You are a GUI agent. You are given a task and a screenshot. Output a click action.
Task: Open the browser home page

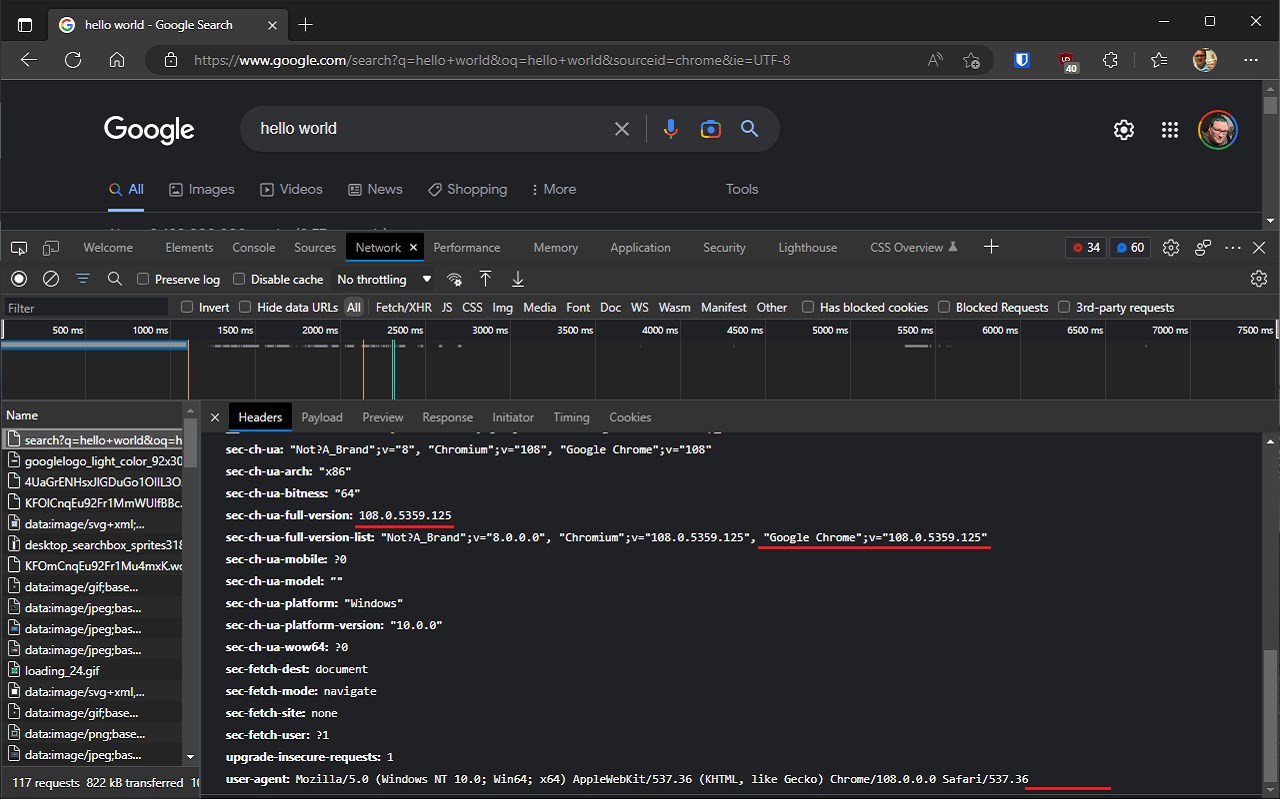point(117,60)
